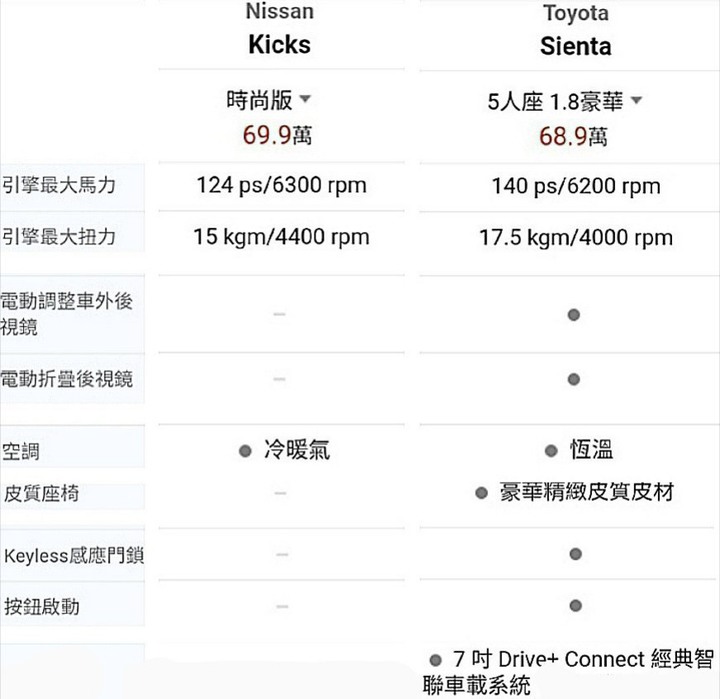This screenshot has width=720, height=699.
Task: Click the Sienta 按鈕啟動 feature dot
Action: pyautogui.click(x=575, y=605)
